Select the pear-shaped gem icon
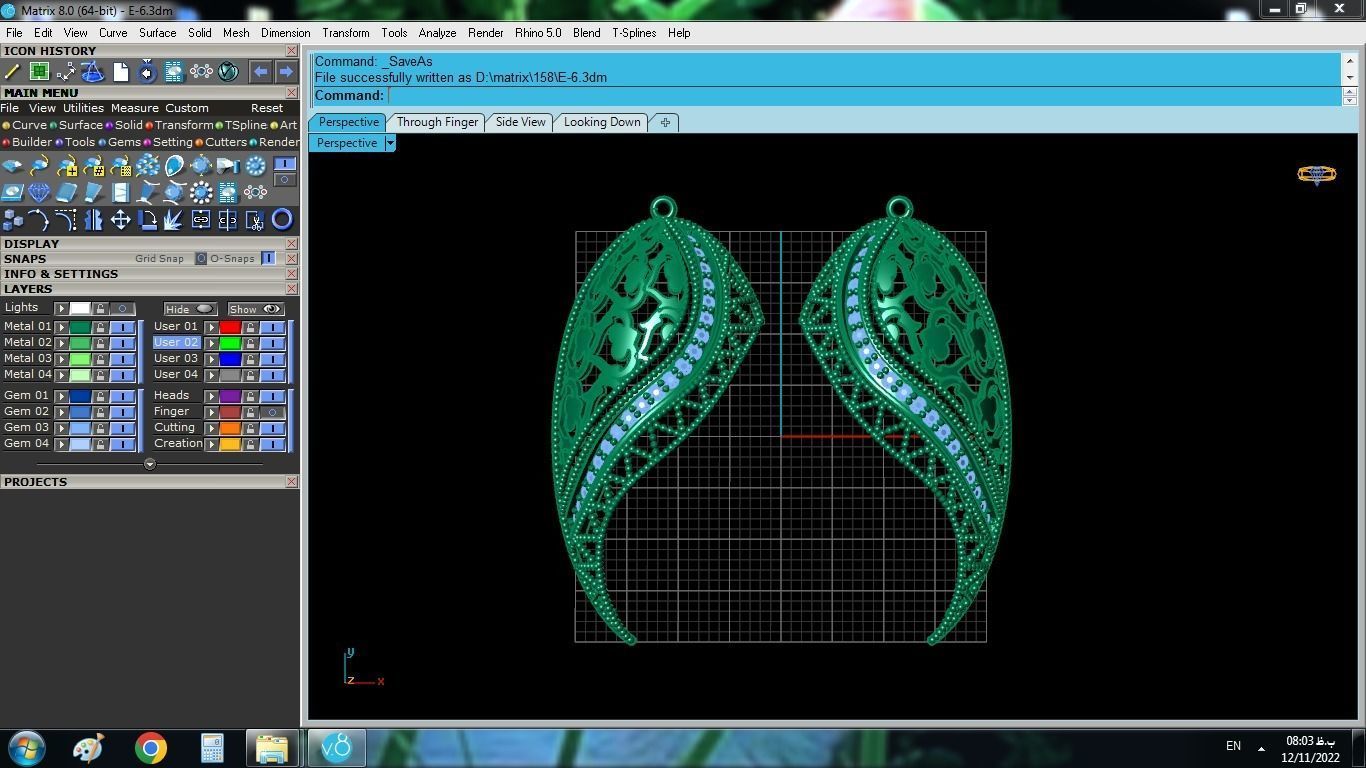The image size is (1366, 768). (174, 166)
